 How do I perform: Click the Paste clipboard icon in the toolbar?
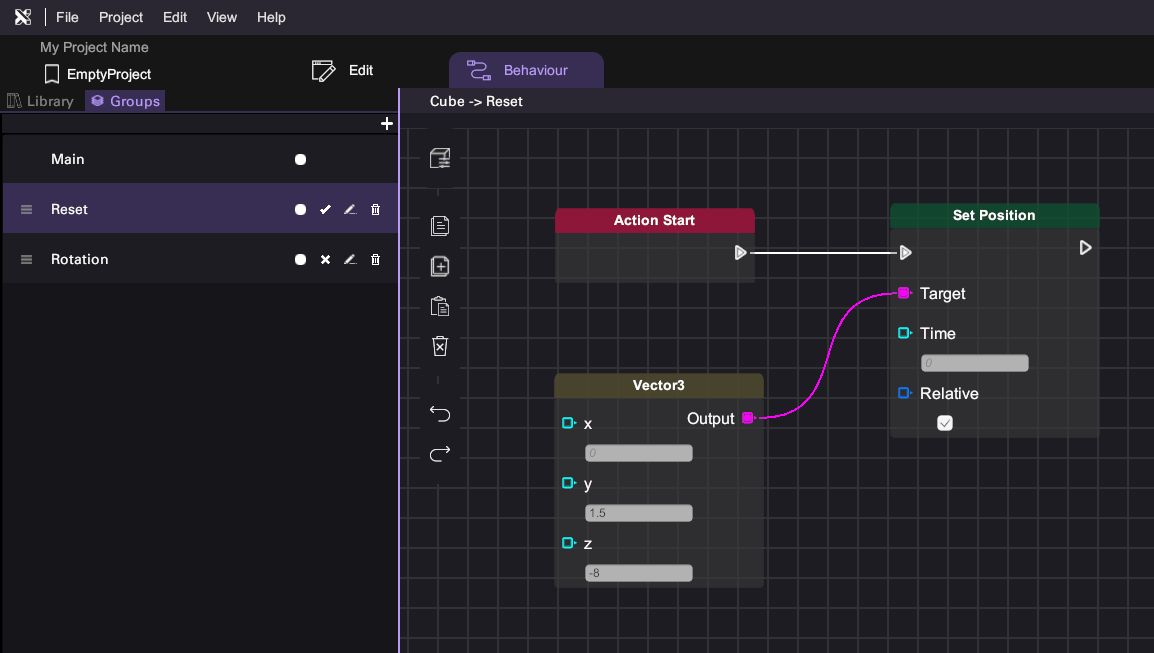(440, 307)
